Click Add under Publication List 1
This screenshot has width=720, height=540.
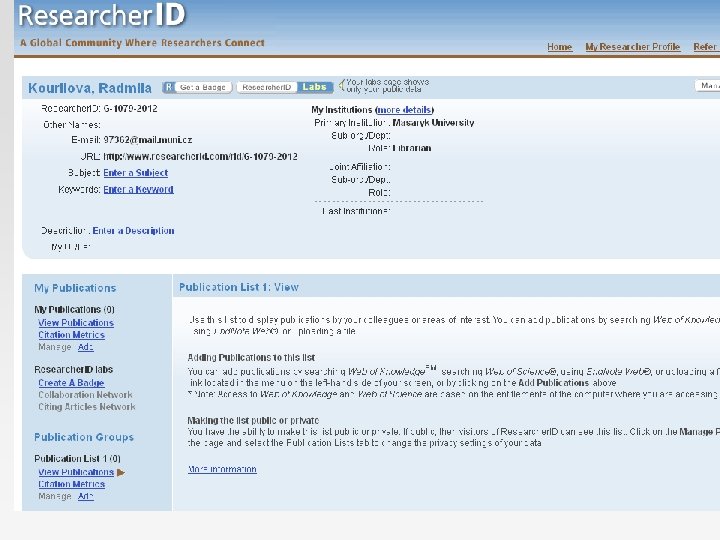[85, 496]
